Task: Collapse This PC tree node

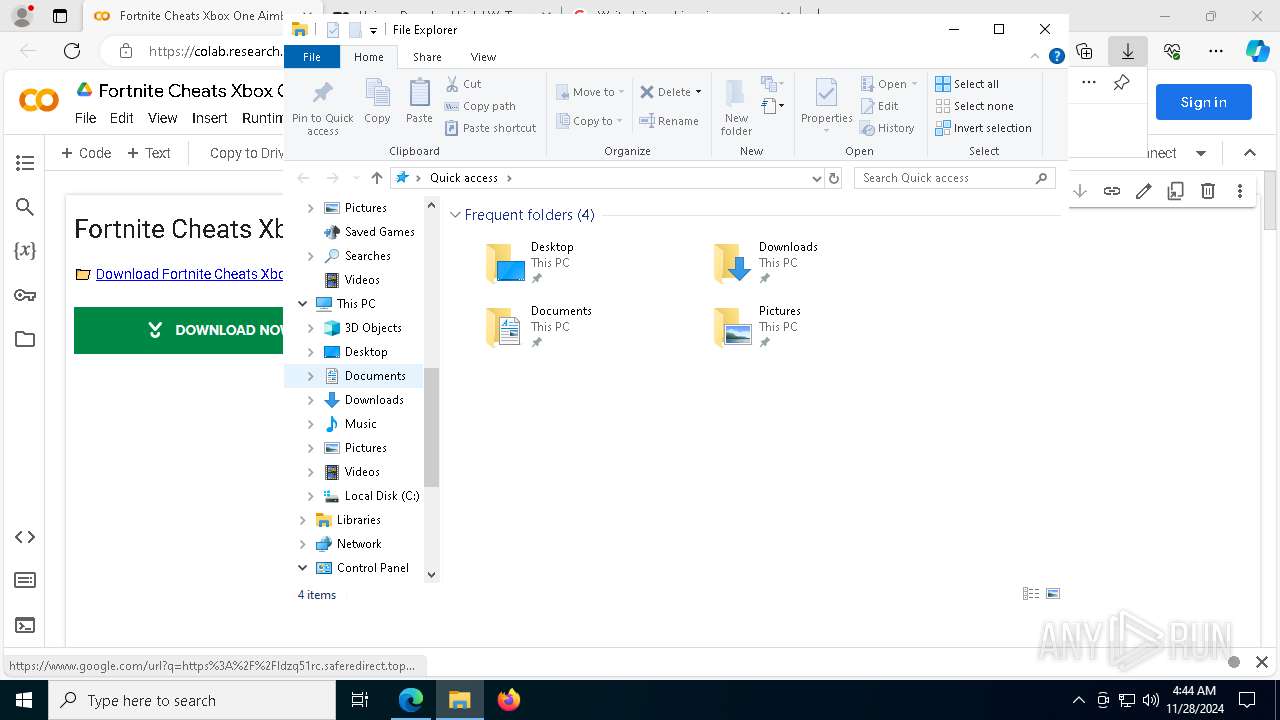Action: pyautogui.click(x=303, y=304)
